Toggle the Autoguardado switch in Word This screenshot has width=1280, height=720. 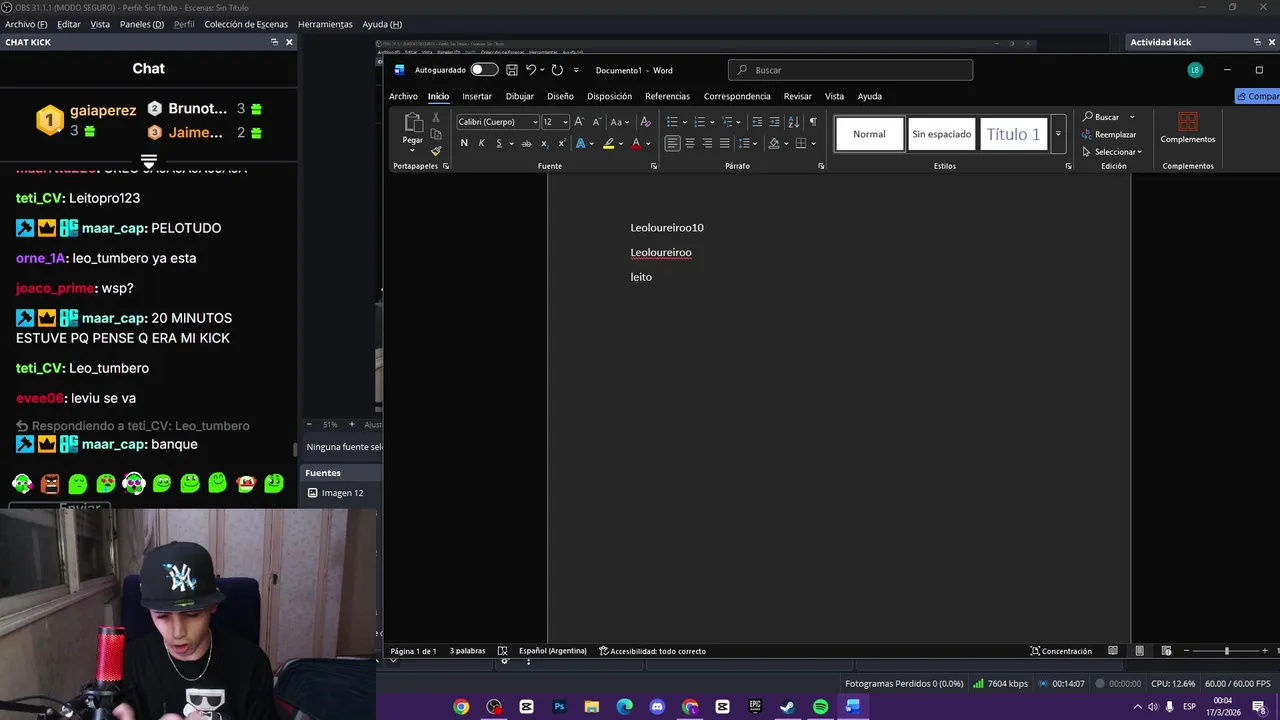tap(484, 70)
